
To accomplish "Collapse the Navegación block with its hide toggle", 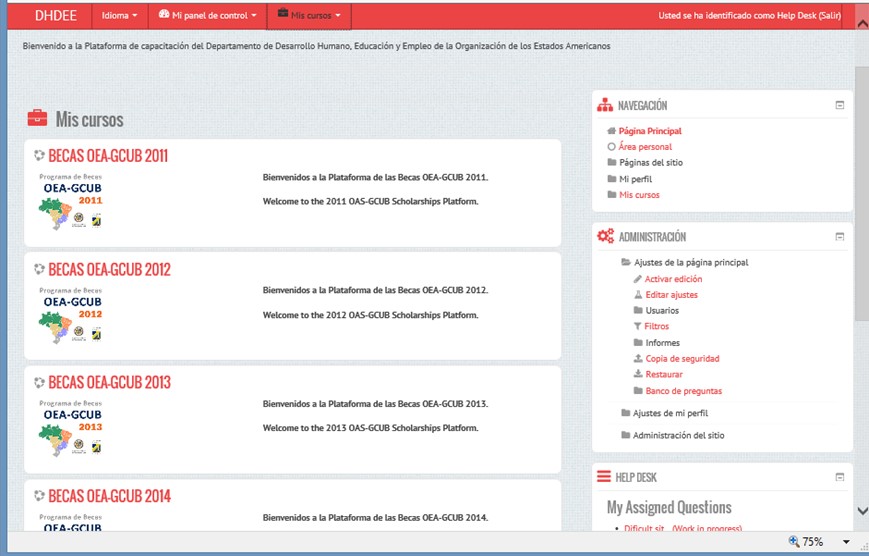I will [x=840, y=105].
